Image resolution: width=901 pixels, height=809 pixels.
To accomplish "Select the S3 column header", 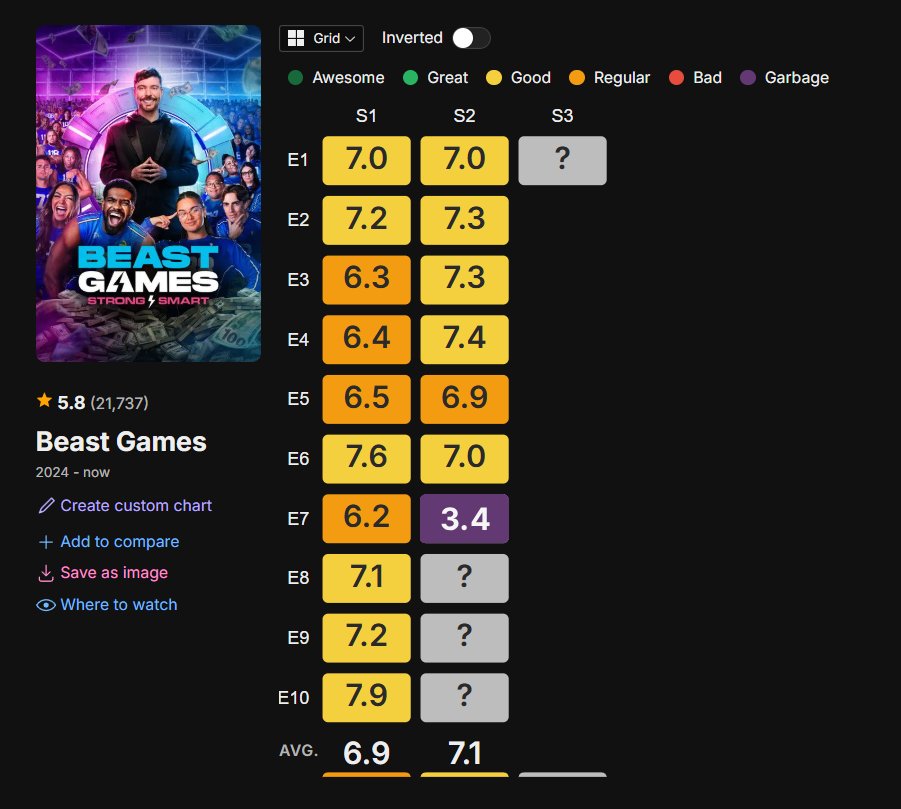I will 562,115.
